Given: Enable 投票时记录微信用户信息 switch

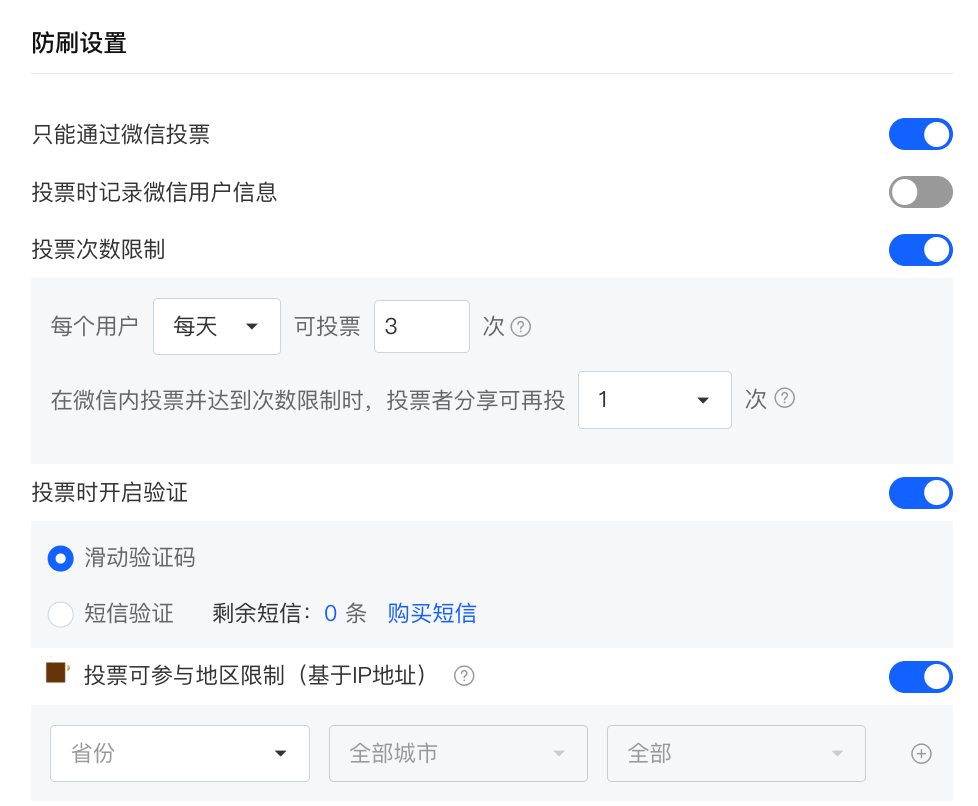Looking at the screenshot, I should pos(920,192).
